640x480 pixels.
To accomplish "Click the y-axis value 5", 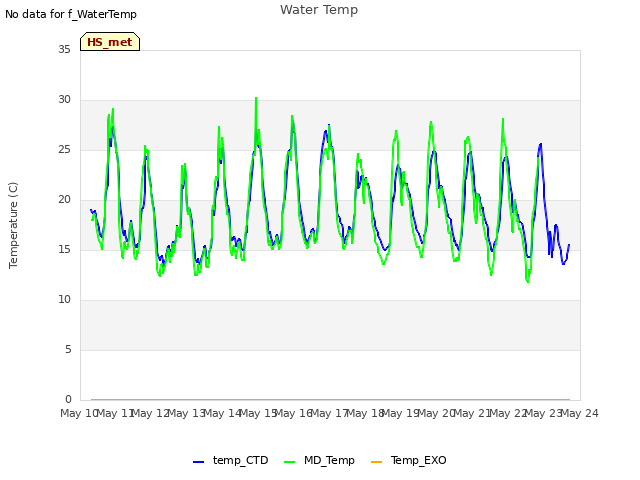I will tap(68, 349).
